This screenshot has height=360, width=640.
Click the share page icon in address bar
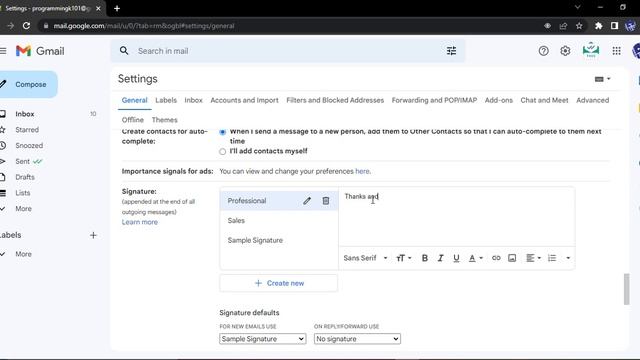point(563,26)
